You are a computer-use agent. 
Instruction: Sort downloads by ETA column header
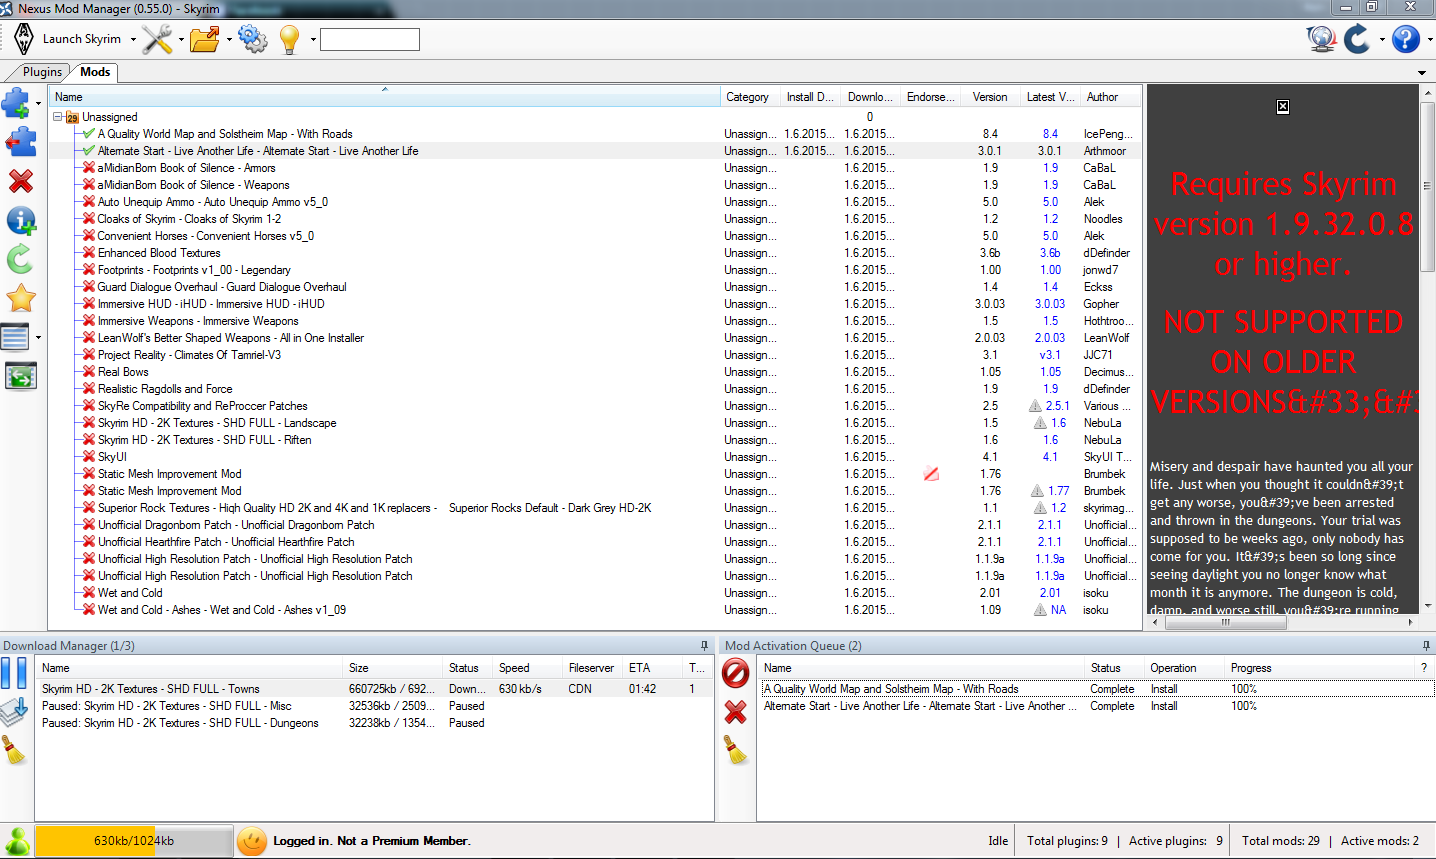tap(653, 668)
